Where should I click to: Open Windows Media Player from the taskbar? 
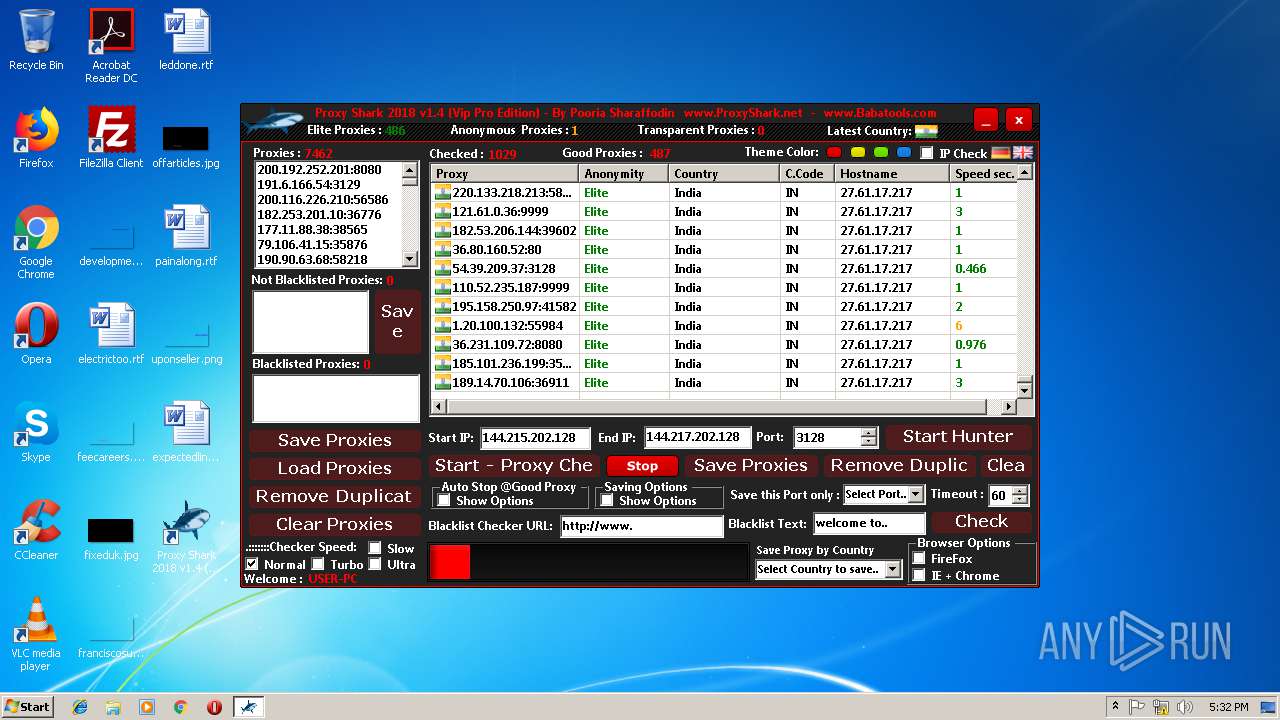coord(147,707)
